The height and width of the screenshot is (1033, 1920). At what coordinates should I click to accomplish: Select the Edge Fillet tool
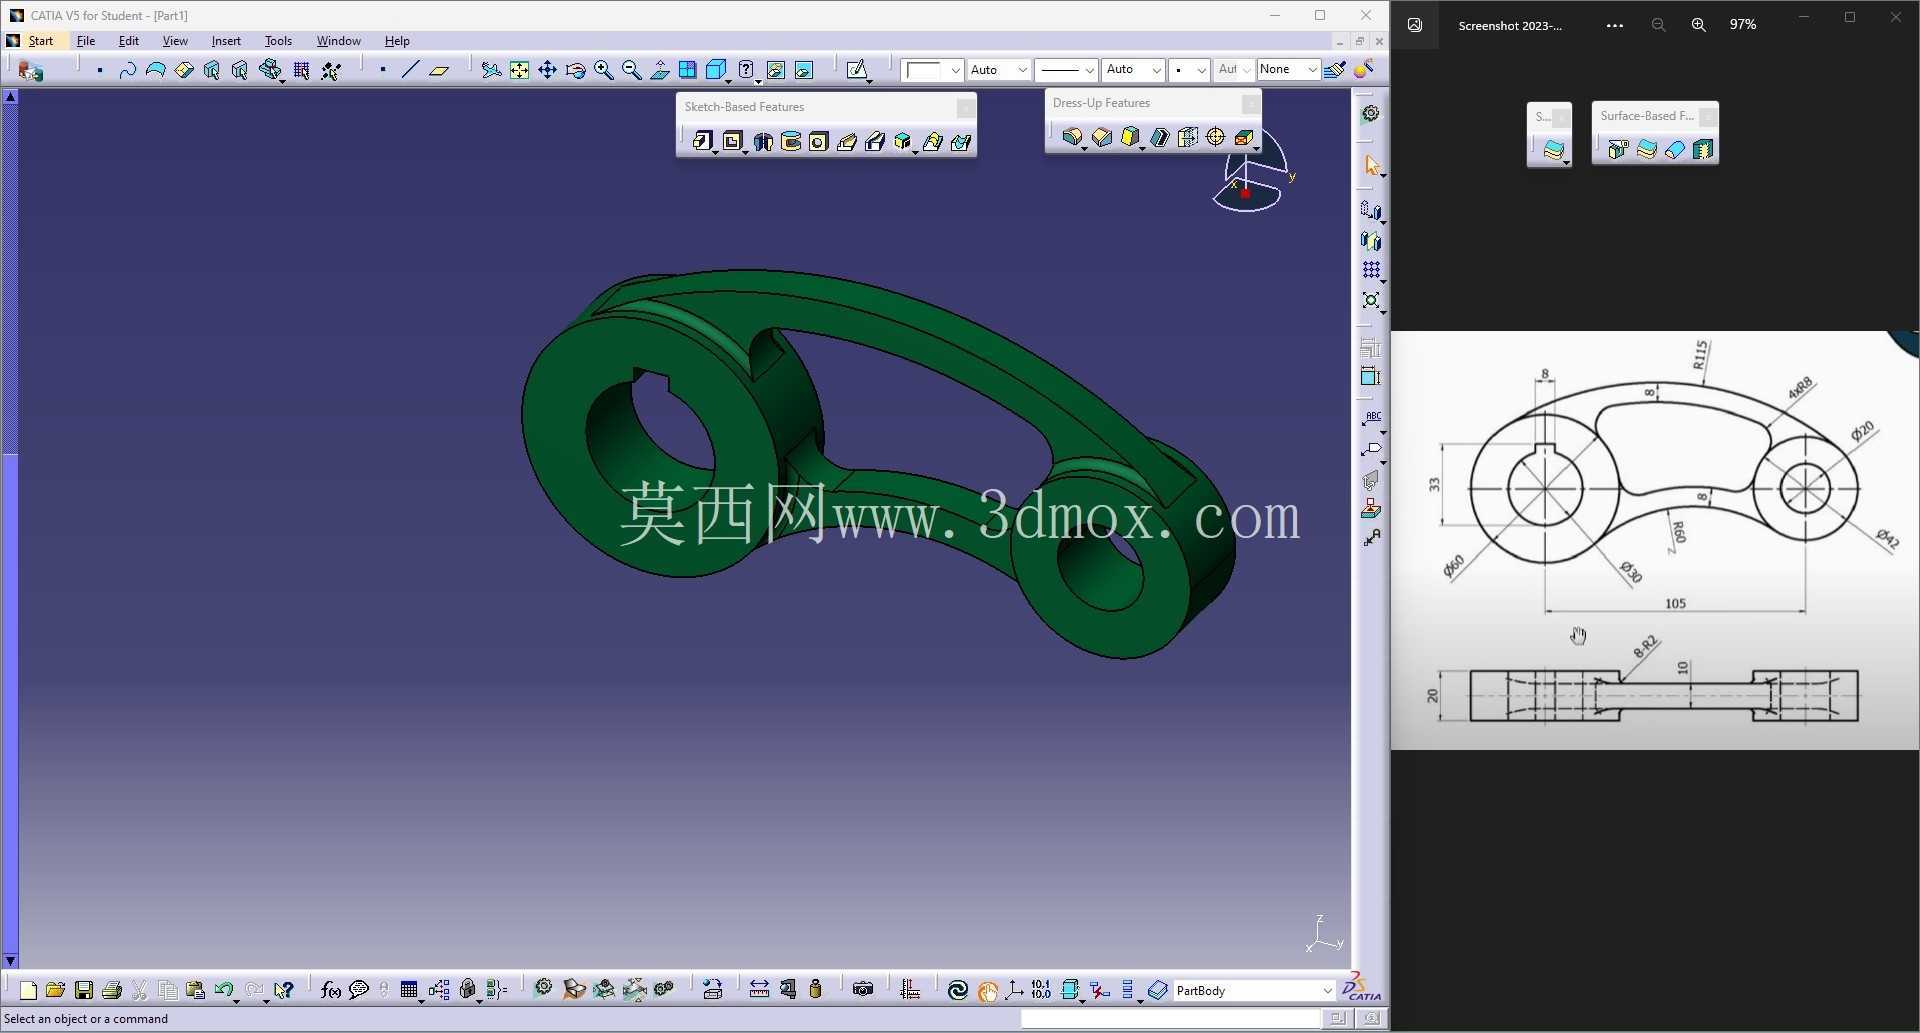pos(1071,137)
